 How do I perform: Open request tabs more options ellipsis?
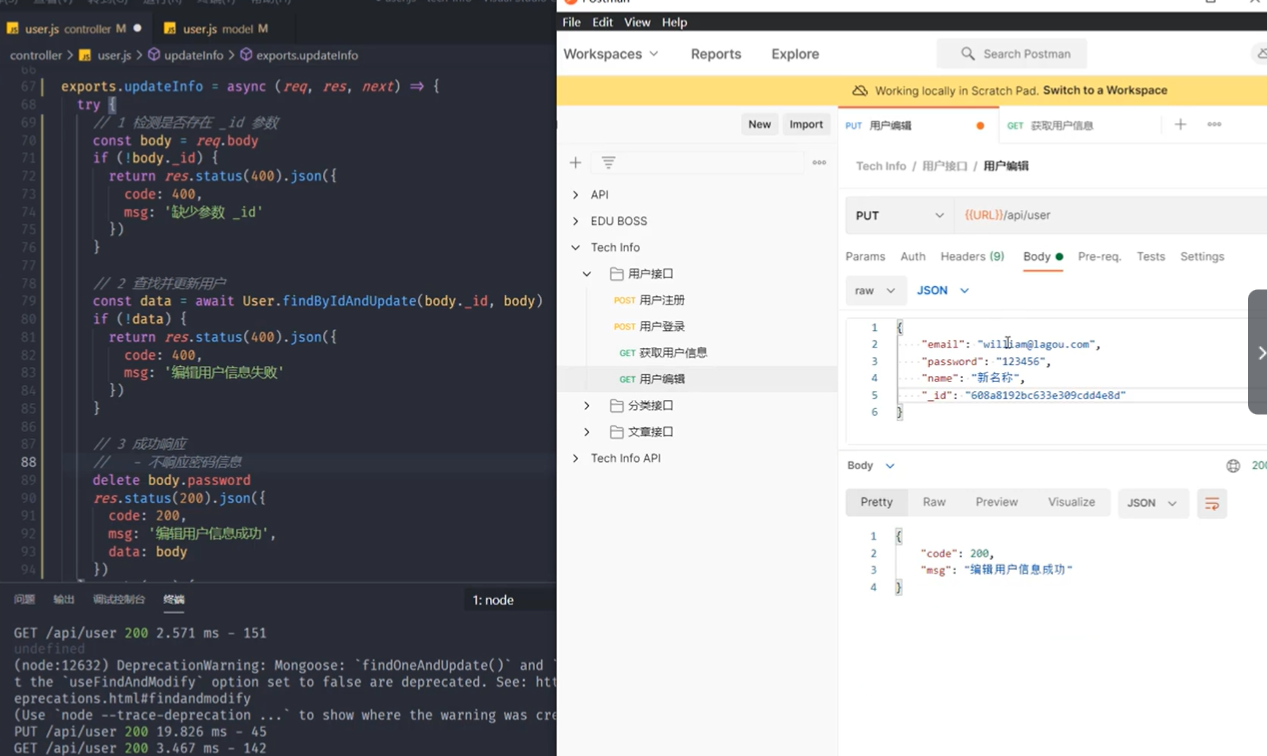tap(1214, 124)
